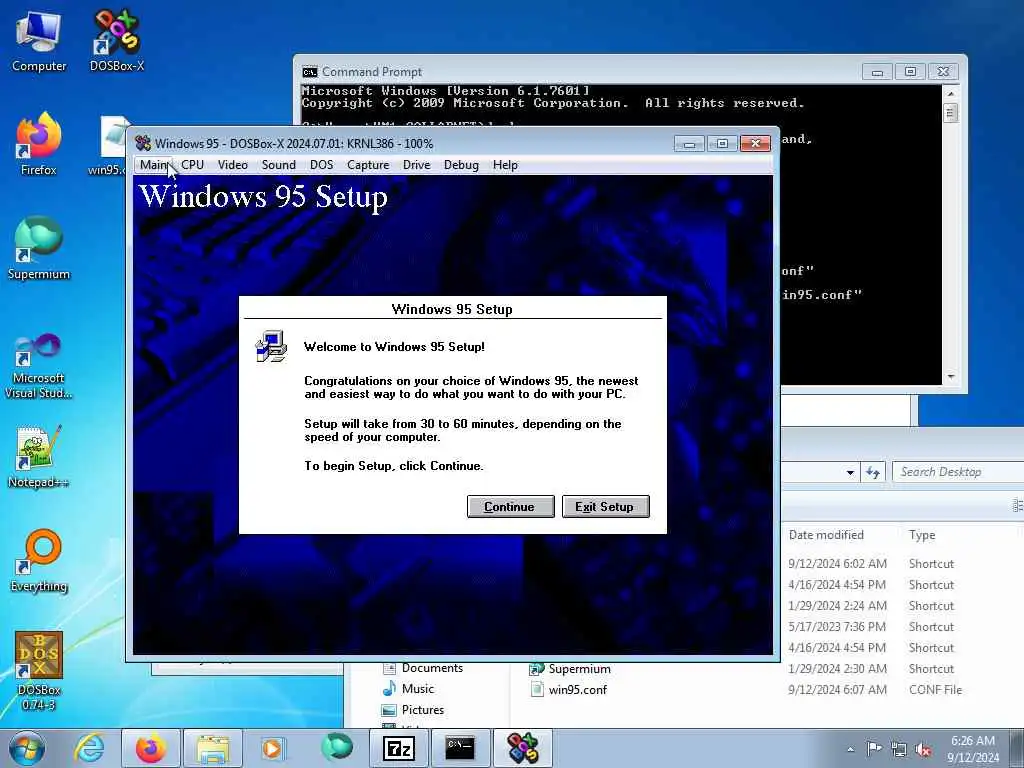The width and height of the screenshot is (1024, 768).
Task: Select the Everything desktop shortcut
Action: pyautogui.click(x=39, y=560)
